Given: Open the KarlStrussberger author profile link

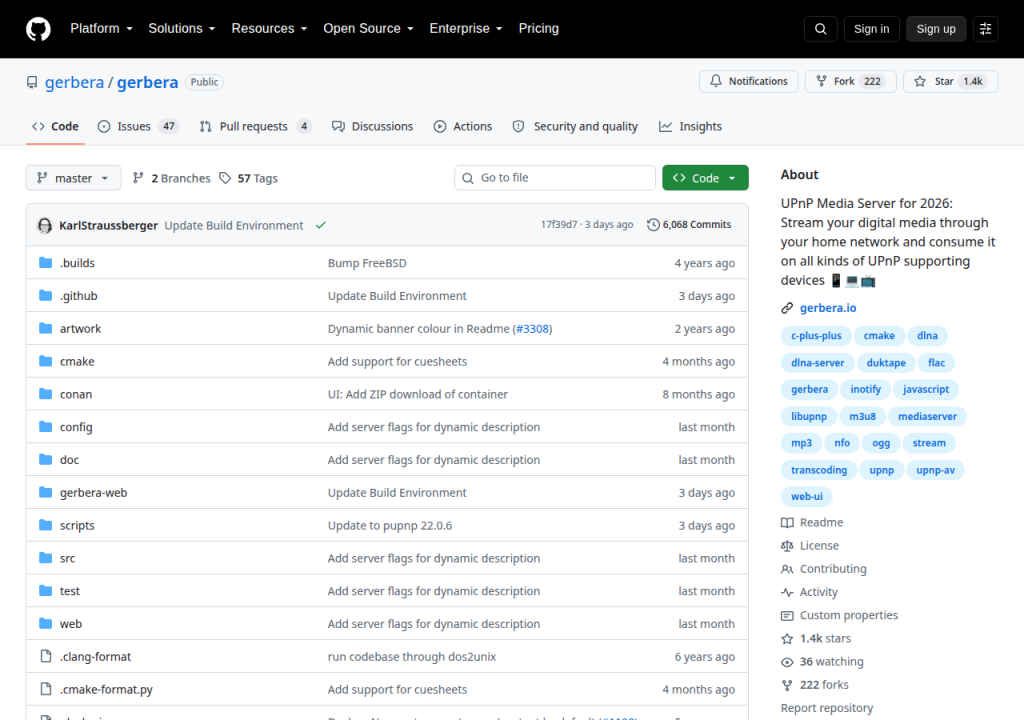Looking at the screenshot, I should [108, 225].
